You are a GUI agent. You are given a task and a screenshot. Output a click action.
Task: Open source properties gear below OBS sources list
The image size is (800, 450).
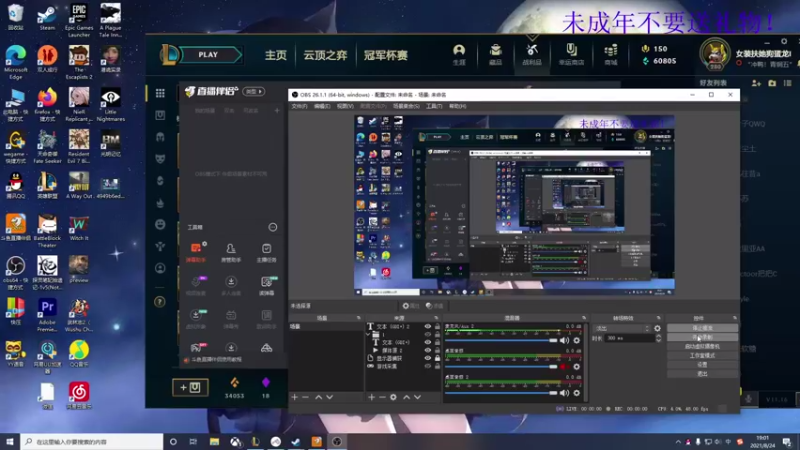(x=393, y=397)
